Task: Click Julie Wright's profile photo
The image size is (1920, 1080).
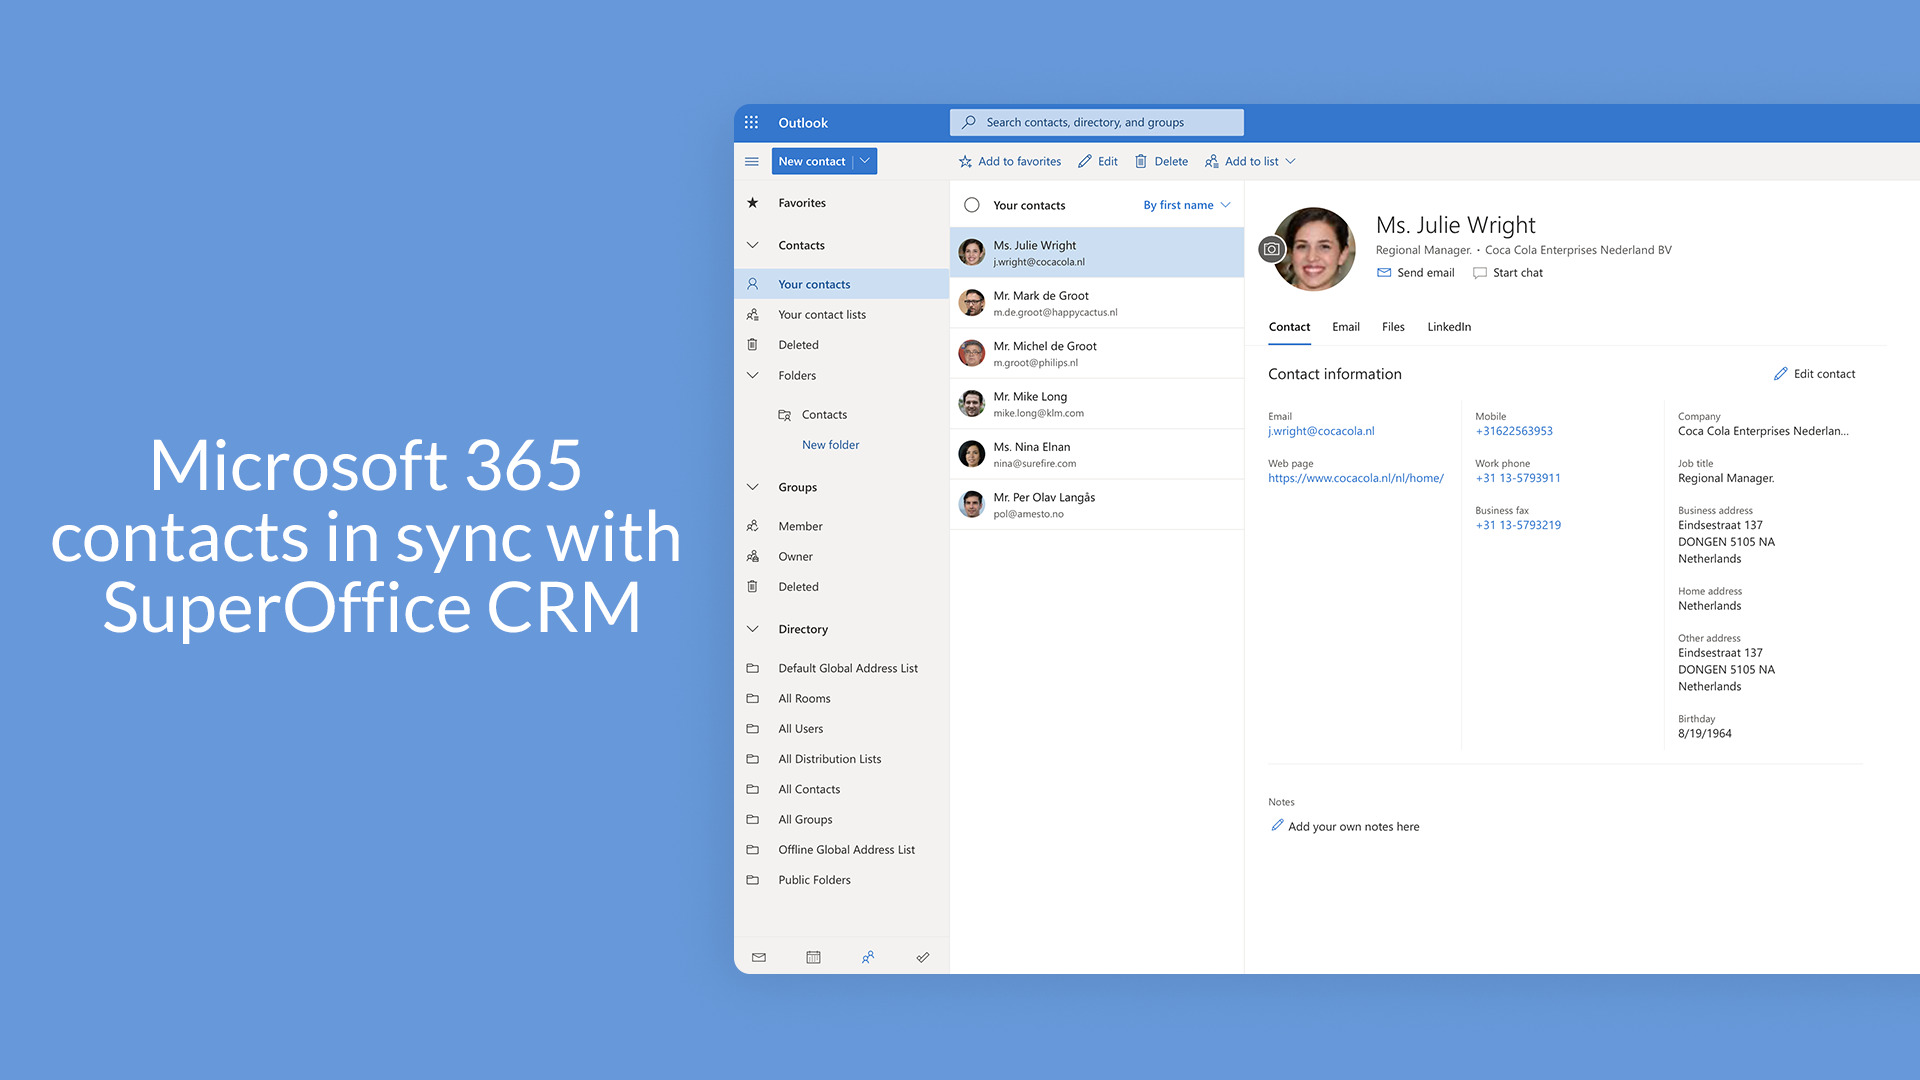Action: pos(1313,249)
